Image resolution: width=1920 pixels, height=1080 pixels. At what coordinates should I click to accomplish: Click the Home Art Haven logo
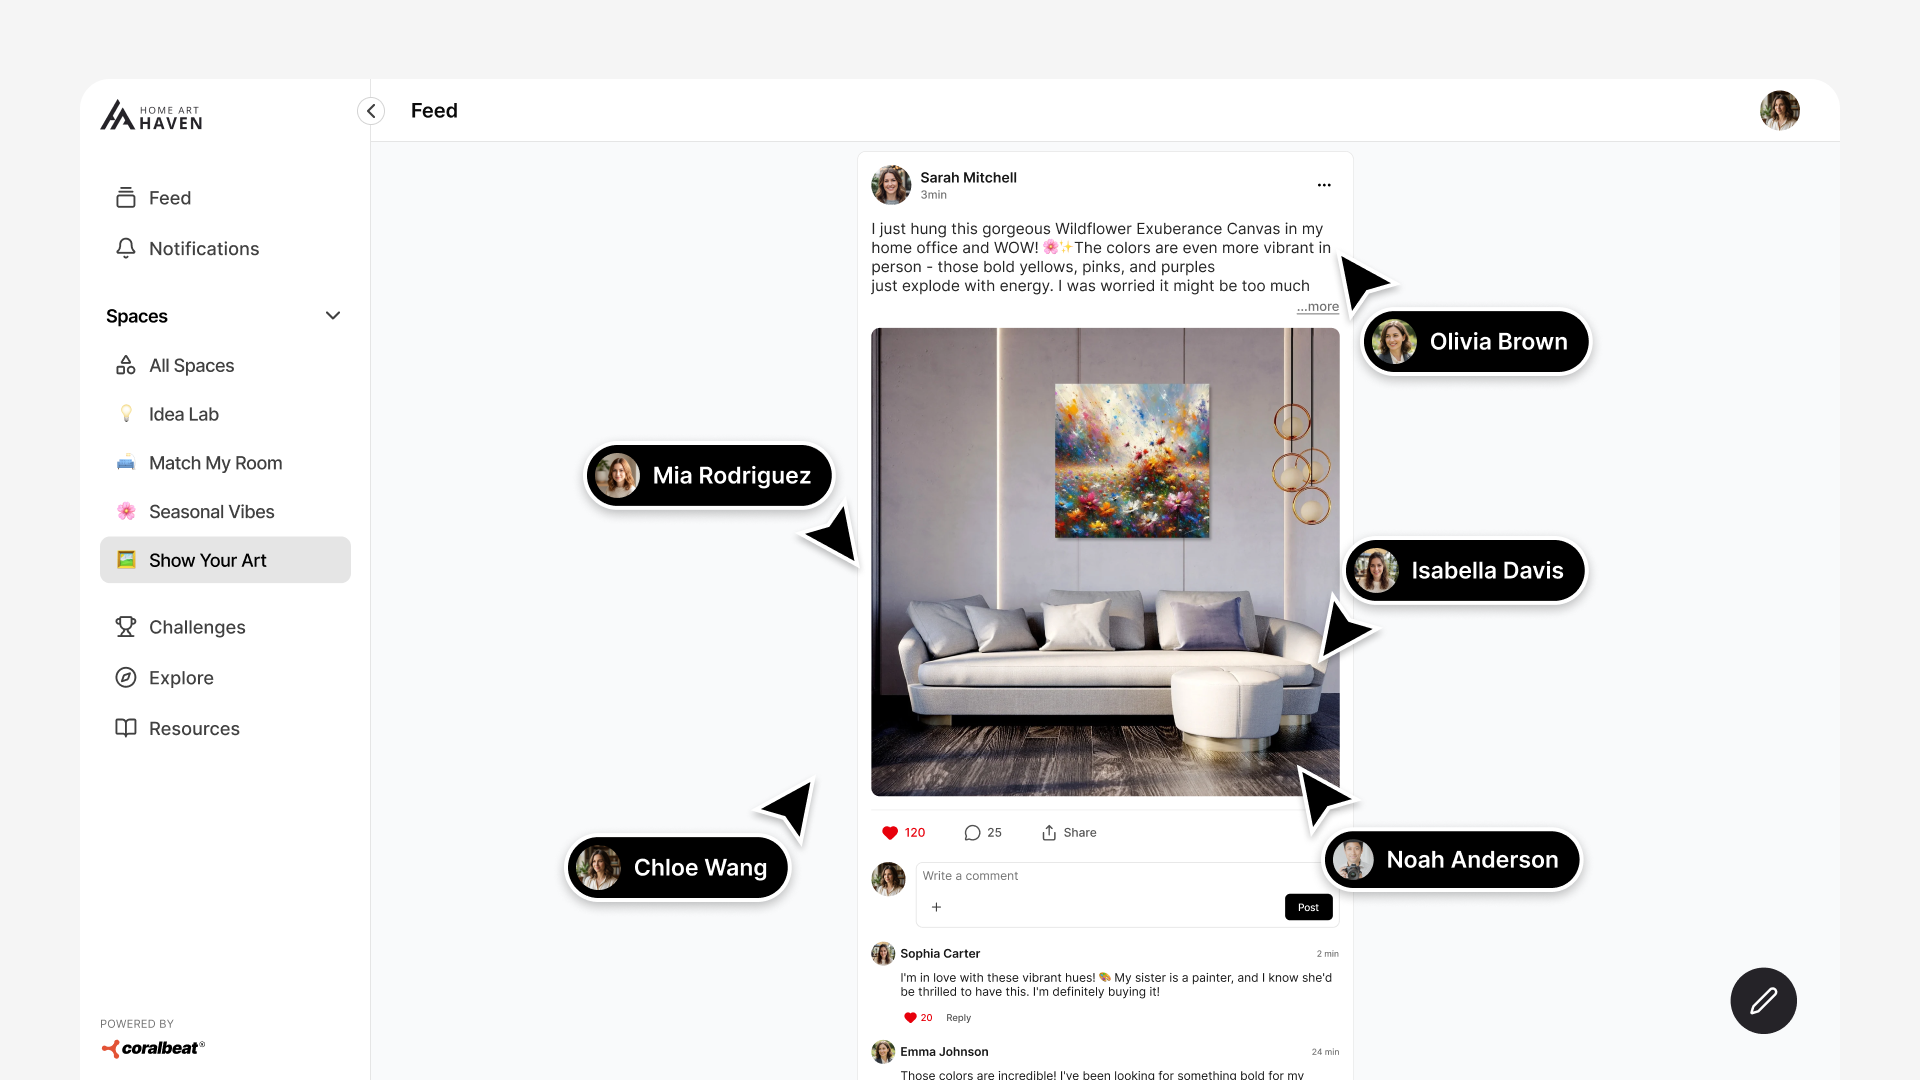coord(152,116)
